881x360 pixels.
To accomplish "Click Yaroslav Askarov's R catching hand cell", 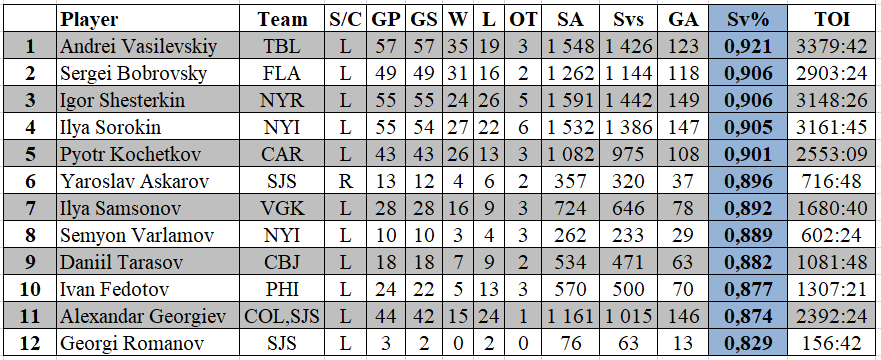I will 346,181.
